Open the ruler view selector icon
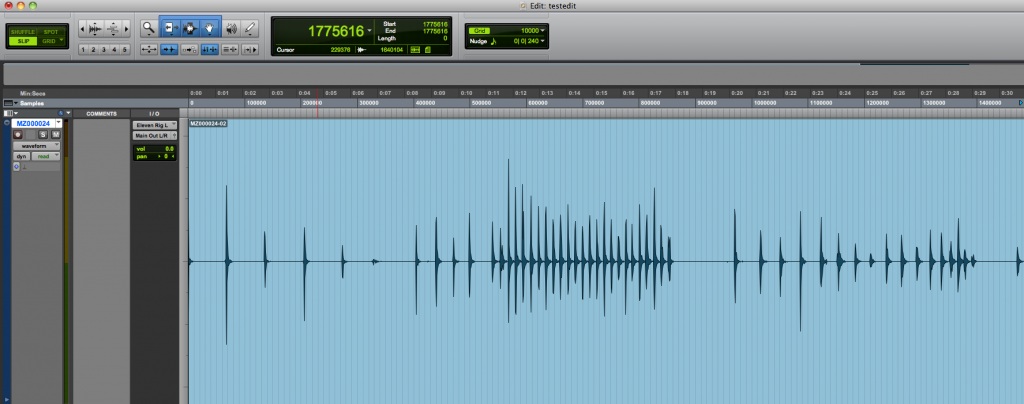This screenshot has width=1024, height=404. [x=8, y=103]
